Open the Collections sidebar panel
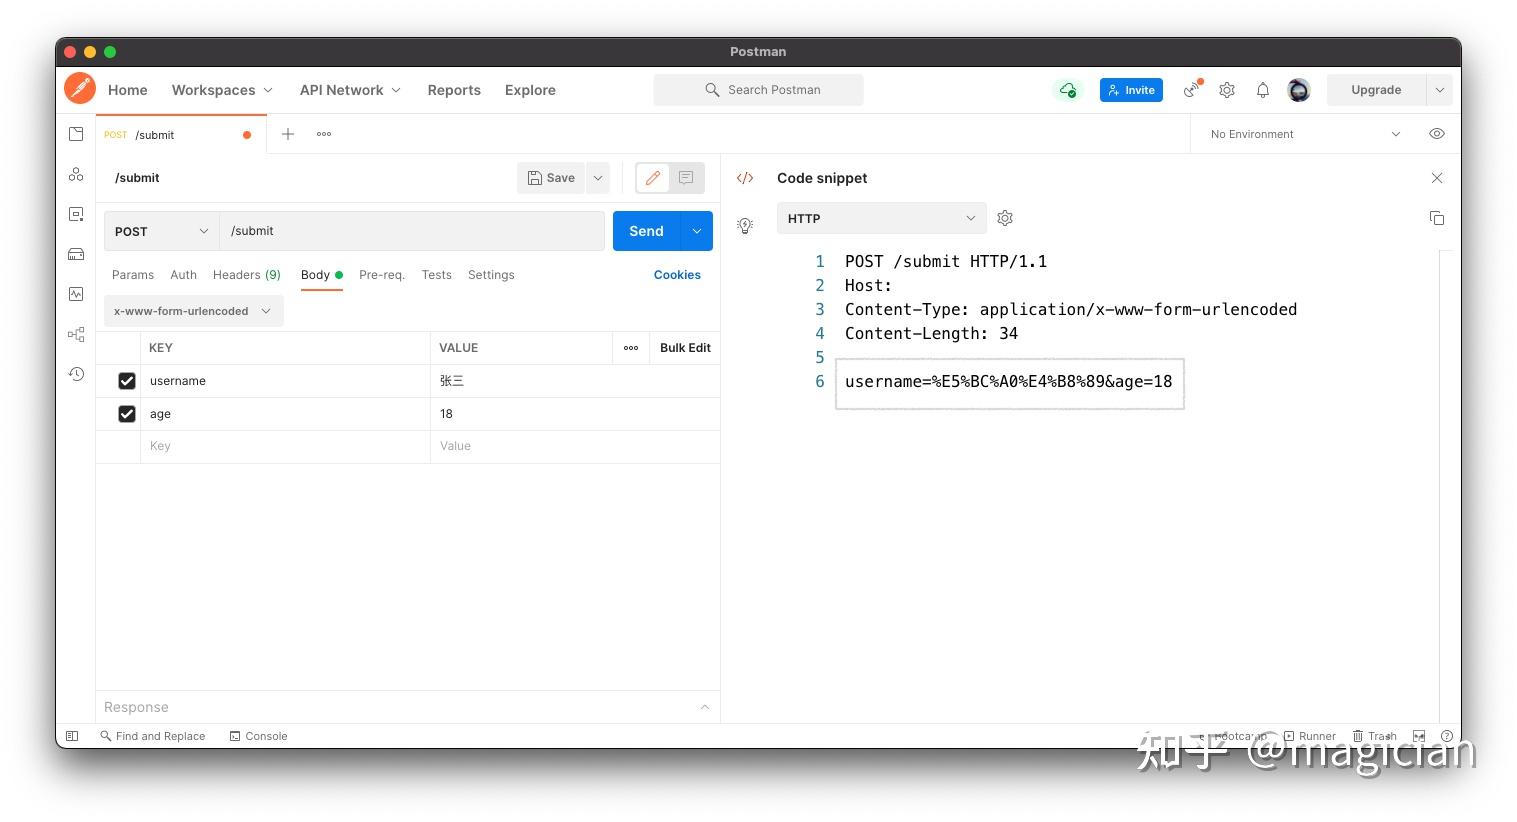The height and width of the screenshot is (822, 1517). [76, 133]
